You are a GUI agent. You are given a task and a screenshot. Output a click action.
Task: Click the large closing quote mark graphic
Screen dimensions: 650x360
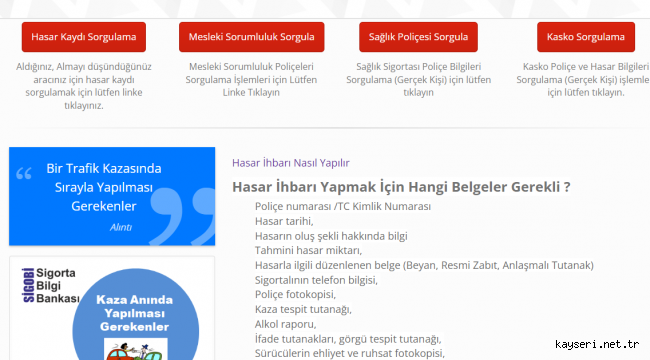[182, 216]
